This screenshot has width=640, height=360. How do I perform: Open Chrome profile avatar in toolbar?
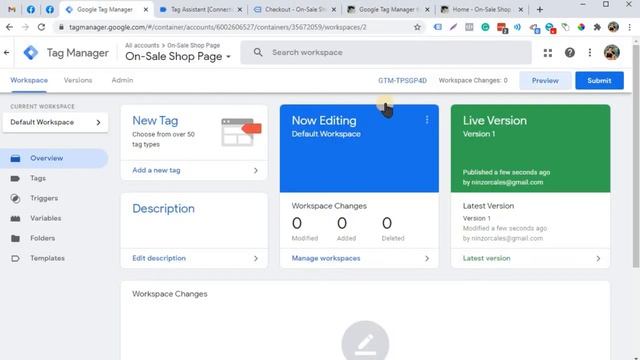[x=613, y=27]
